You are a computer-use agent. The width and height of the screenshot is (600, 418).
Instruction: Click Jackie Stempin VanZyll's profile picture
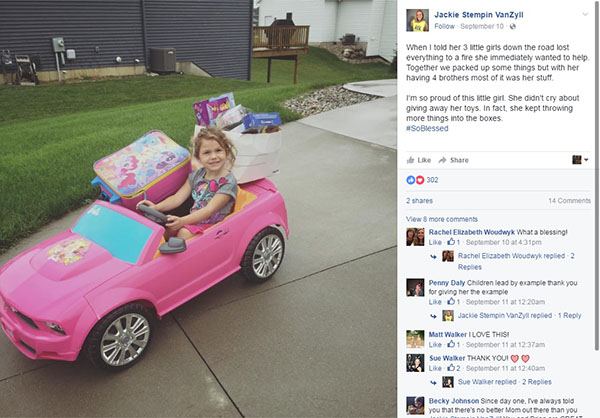[417, 20]
